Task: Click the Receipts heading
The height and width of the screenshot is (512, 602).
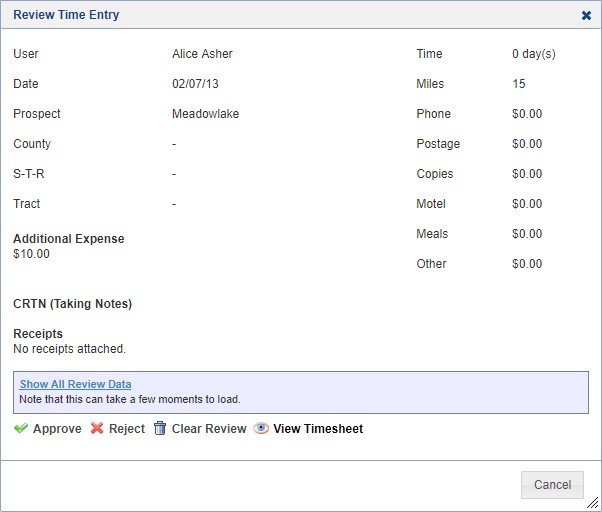Action: point(38,334)
